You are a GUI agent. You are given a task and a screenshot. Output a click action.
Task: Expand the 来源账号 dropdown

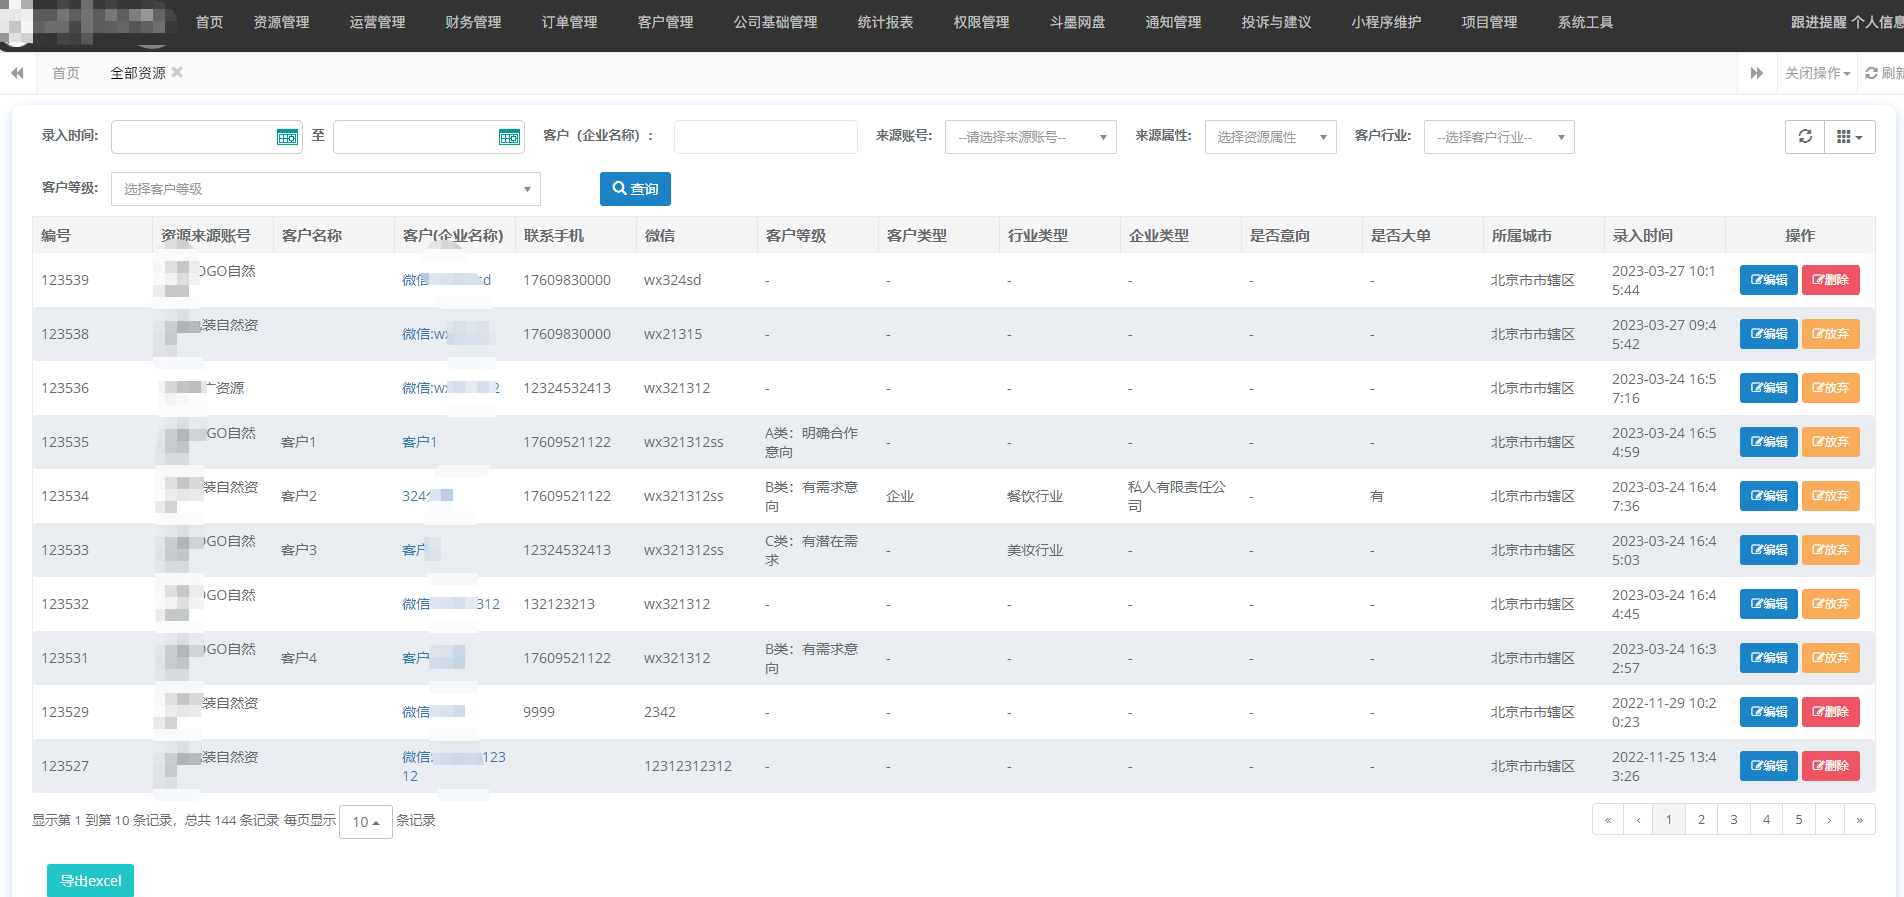(x=1030, y=137)
